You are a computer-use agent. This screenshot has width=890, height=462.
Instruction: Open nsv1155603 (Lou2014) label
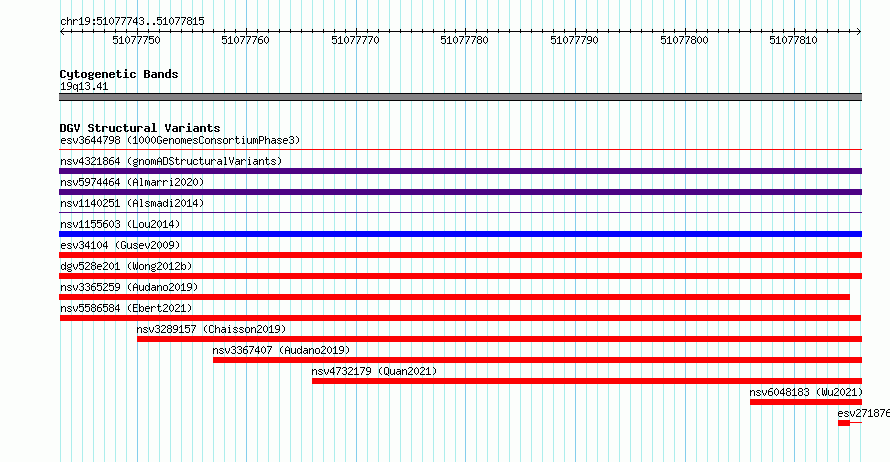tap(120, 224)
